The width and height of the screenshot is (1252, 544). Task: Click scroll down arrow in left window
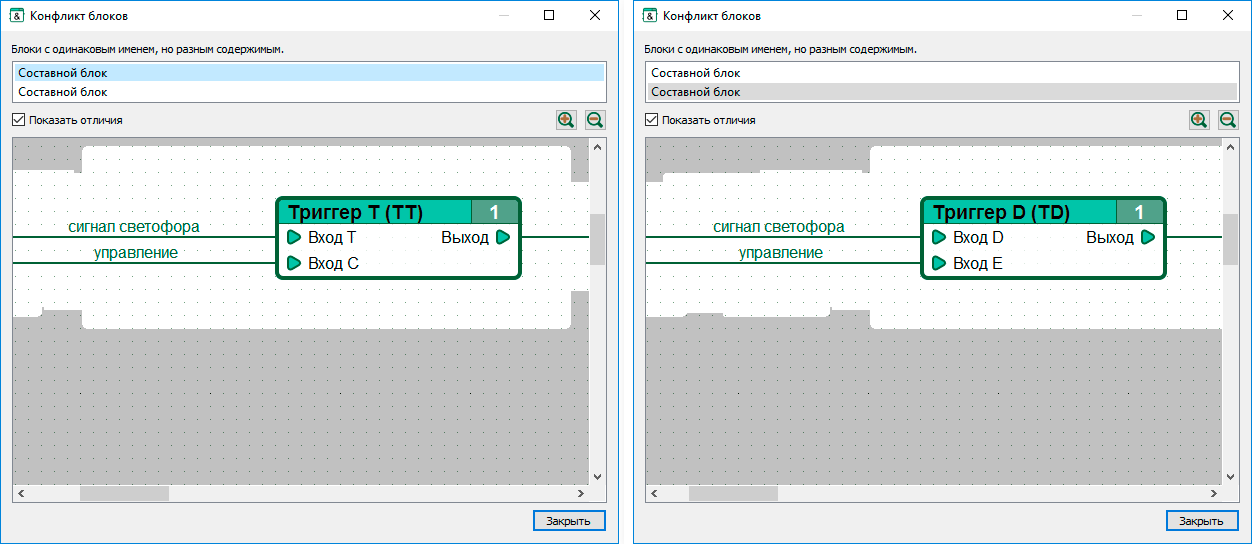click(x=598, y=477)
